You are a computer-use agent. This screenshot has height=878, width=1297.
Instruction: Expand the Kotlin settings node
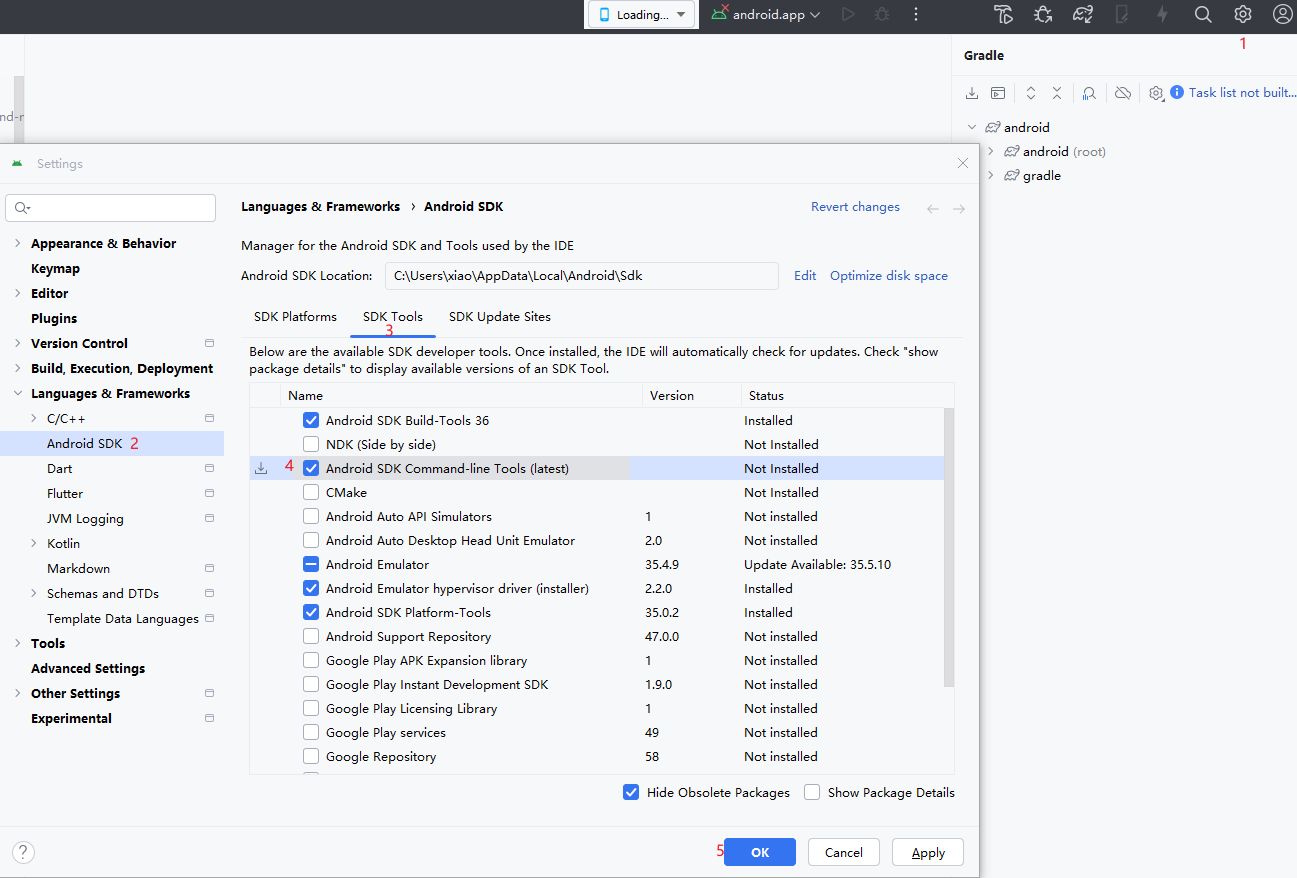click(33, 543)
